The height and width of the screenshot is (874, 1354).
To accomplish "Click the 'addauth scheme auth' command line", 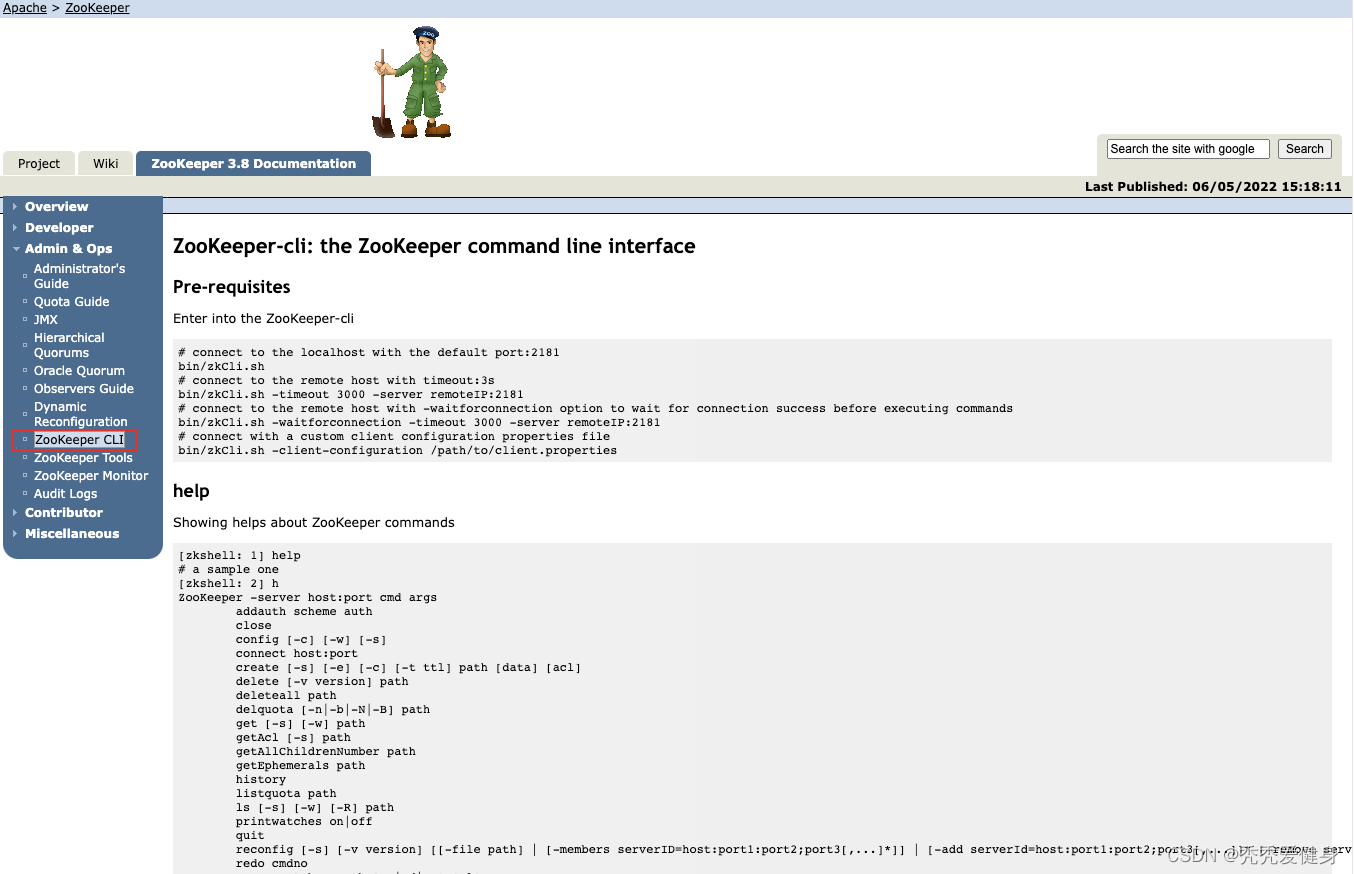I will point(304,612).
